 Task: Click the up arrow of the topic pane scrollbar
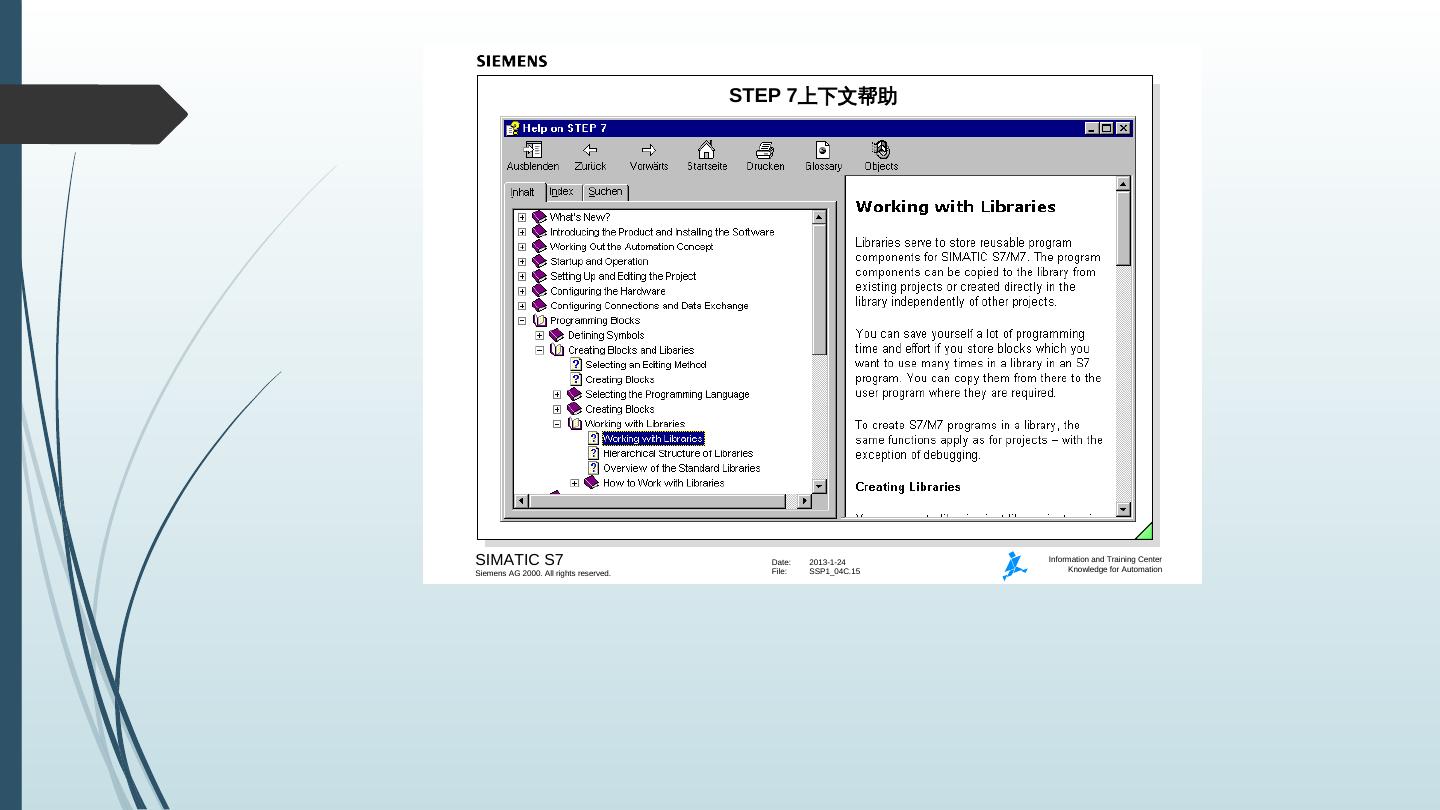coord(1123,184)
